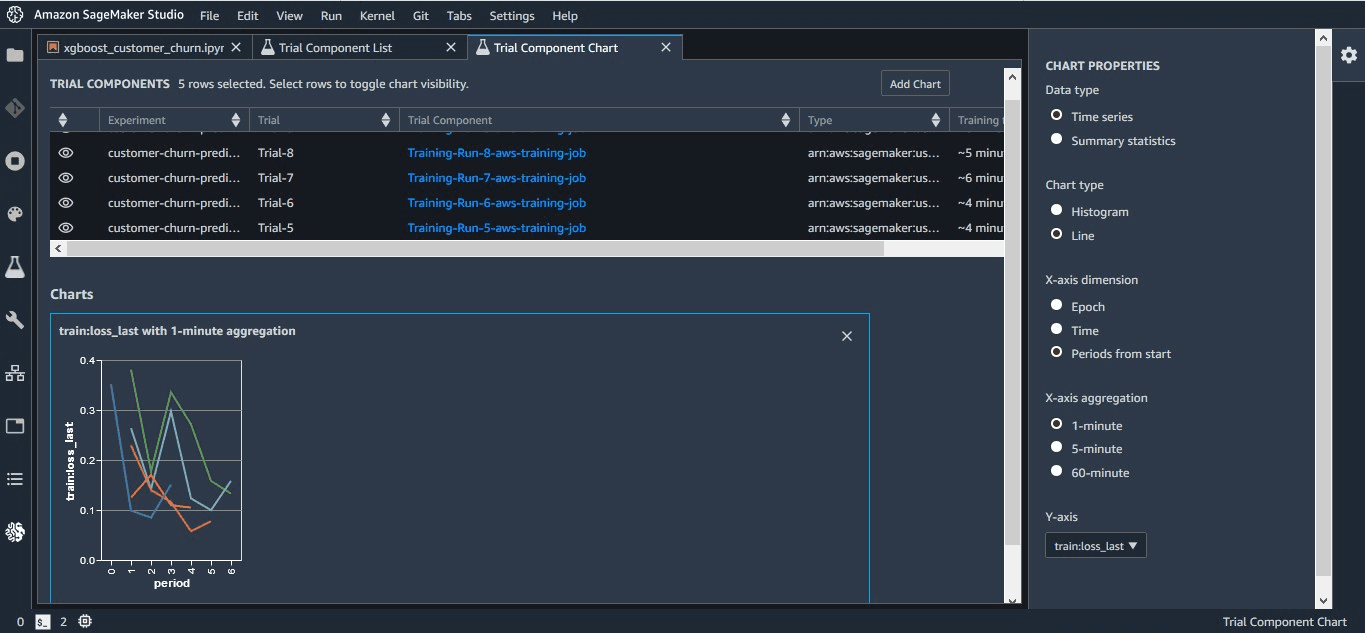Sort by the Experiment column arrows
This screenshot has width=1365, height=633.
click(x=236, y=120)
